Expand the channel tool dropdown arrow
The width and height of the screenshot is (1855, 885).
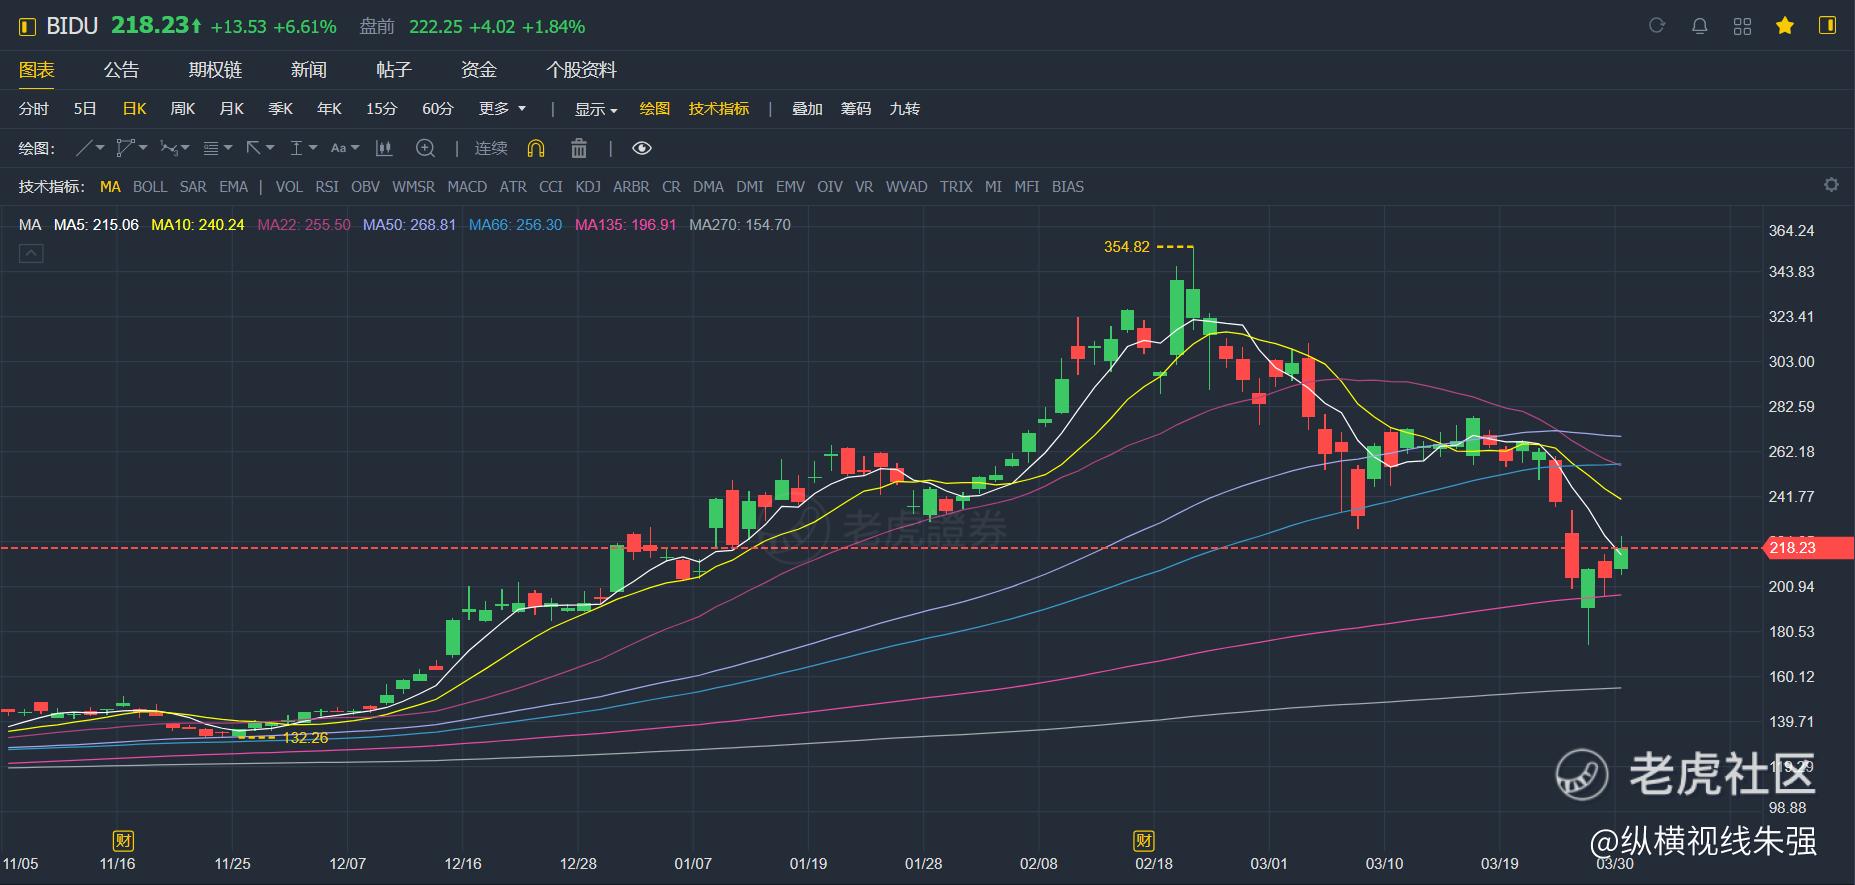143,148
